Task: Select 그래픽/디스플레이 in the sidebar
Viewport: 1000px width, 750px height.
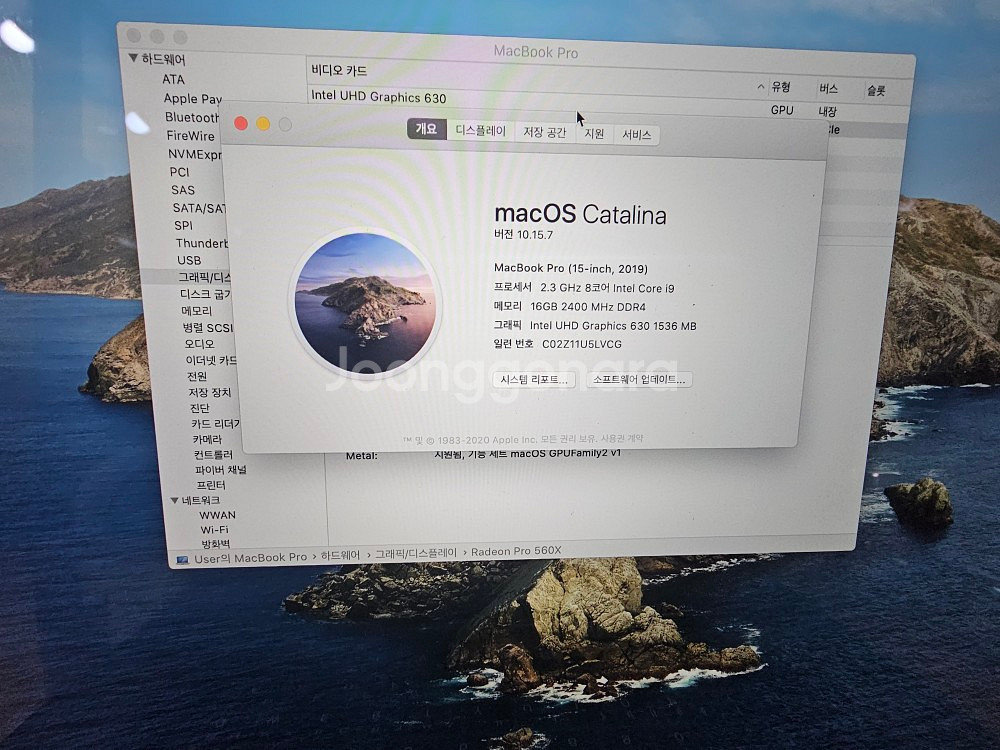Action: tap(204, 277)
